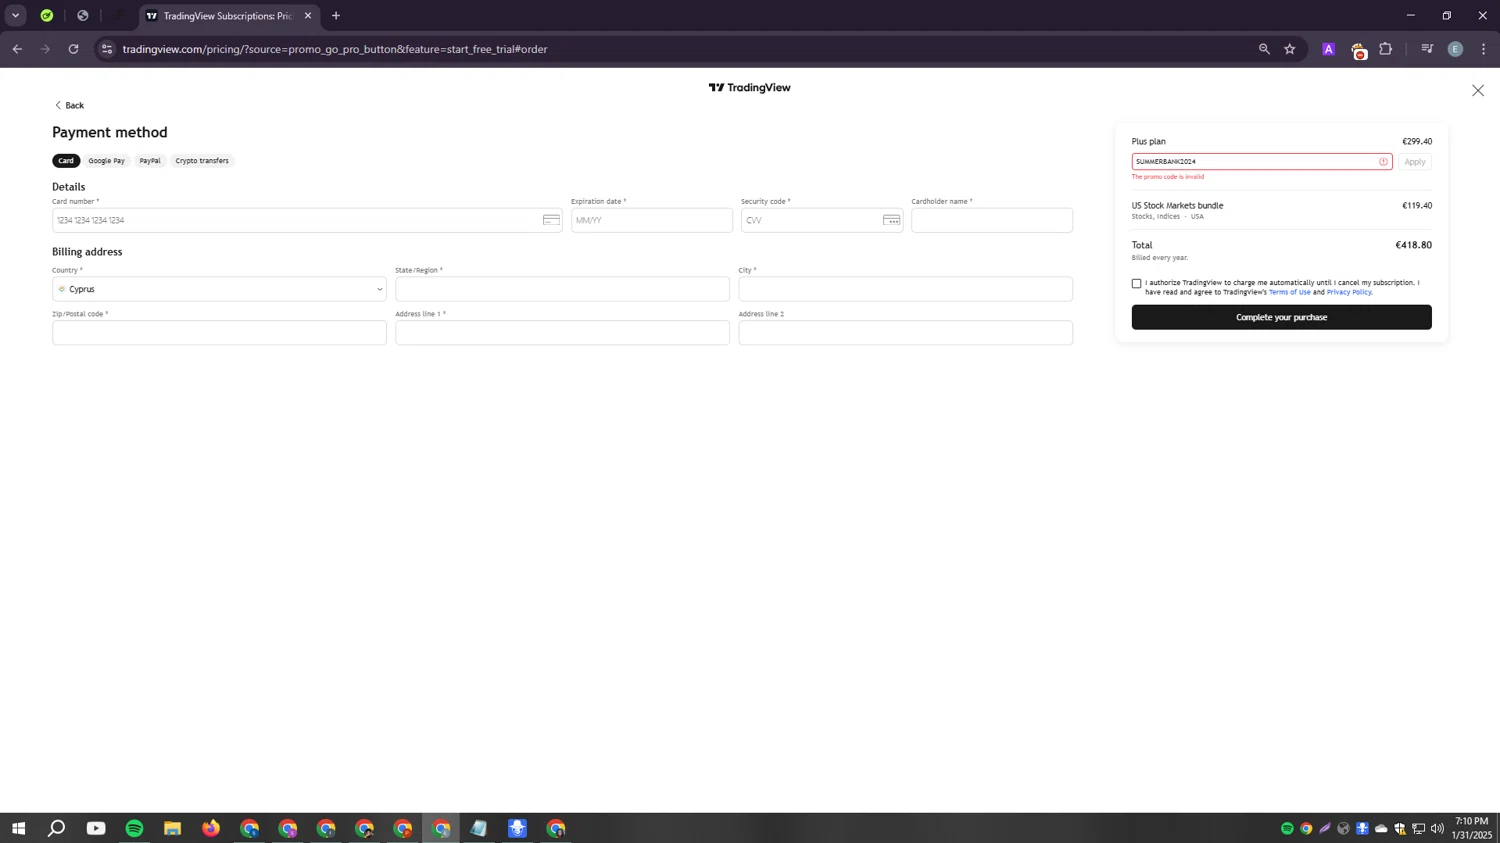This screenshot has width=1500, height=843.
Task: Click the card icon in Card number field
Action: coord(551,220)
